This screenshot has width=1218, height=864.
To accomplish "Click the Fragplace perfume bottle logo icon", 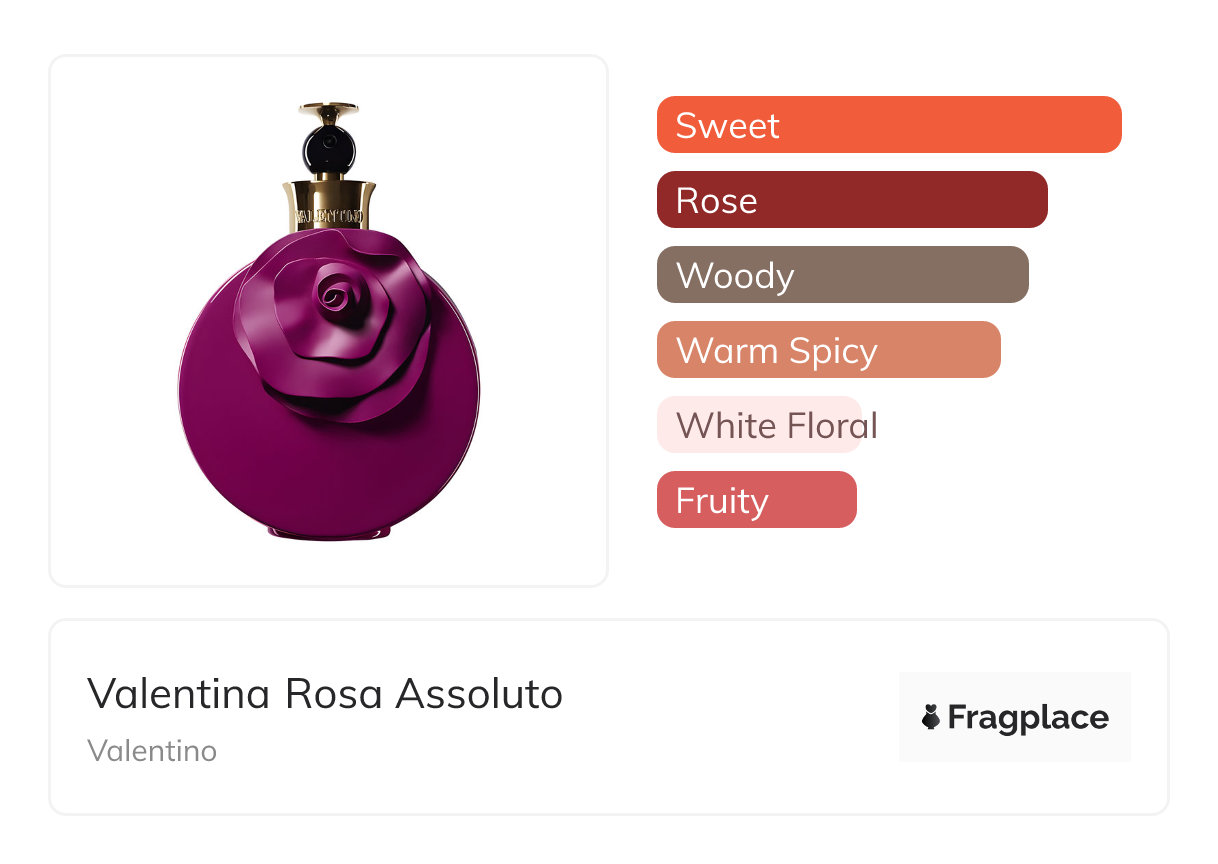I will (931, 717).
